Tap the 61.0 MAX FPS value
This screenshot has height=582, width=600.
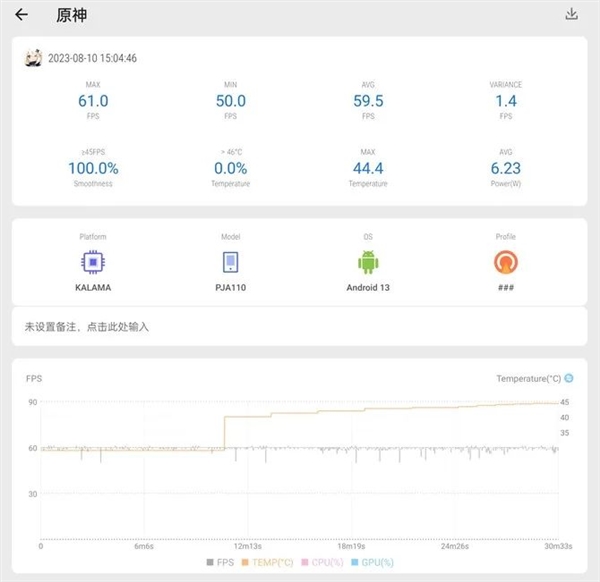pos(93,101)
